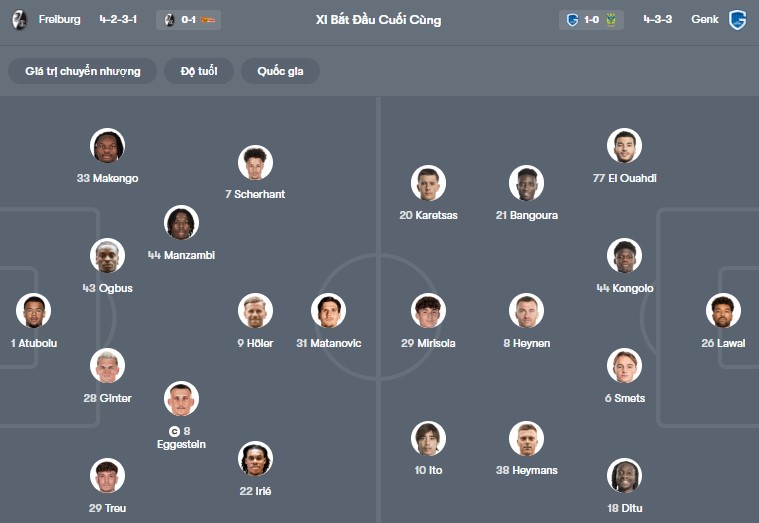Select the Giá trị chuyển nhượng filter
The width and height of the screenshot is (759, 523).
pos(83,71)
